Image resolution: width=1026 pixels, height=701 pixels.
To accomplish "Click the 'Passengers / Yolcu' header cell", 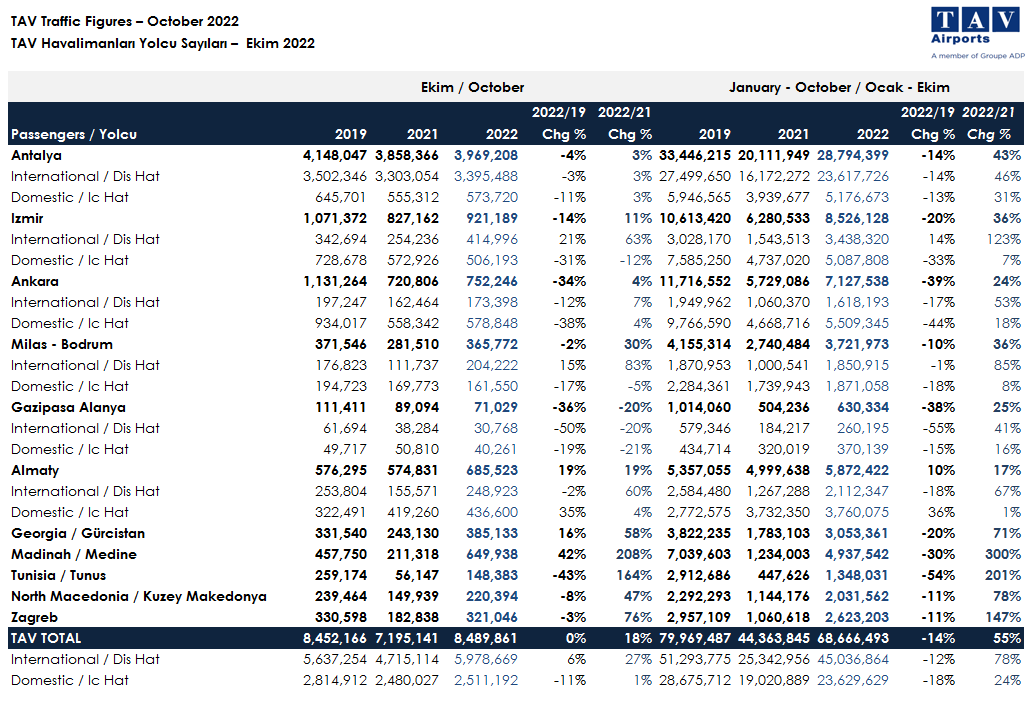I will click(x=74, y=134).
